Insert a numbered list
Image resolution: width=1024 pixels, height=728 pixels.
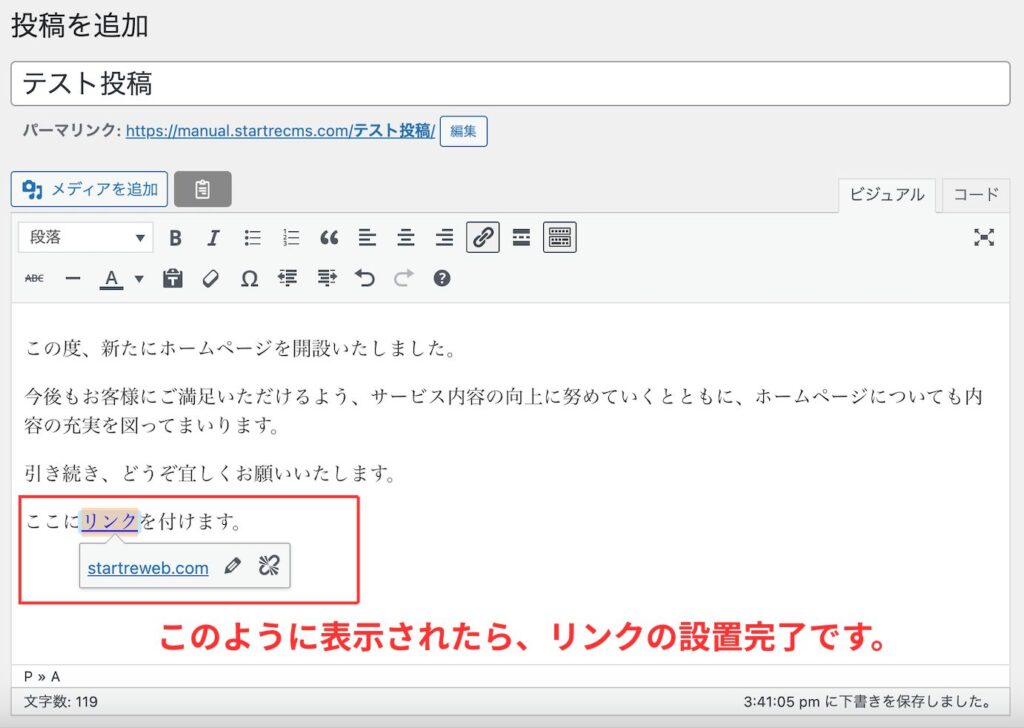[x=291, y=238]
